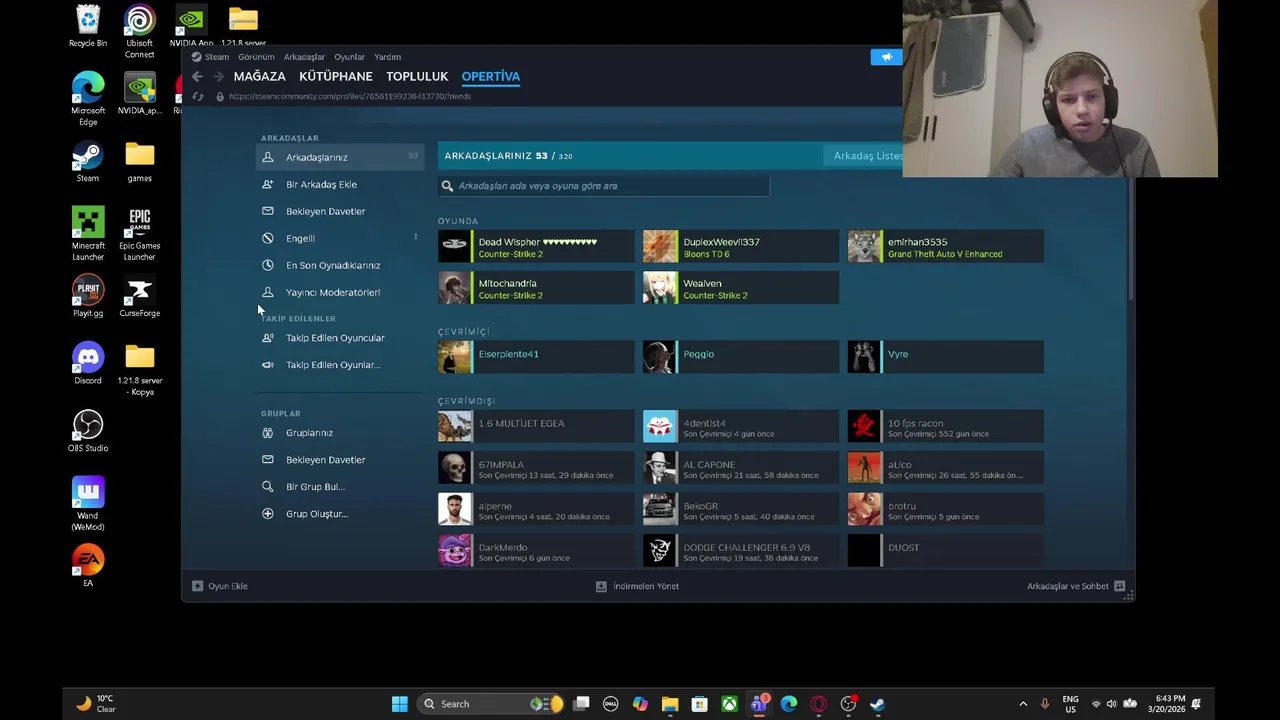This screenshot has width=1280, height=720.
Task: Open Eiserpiente41 online friend card
Action: pos(536,357)
